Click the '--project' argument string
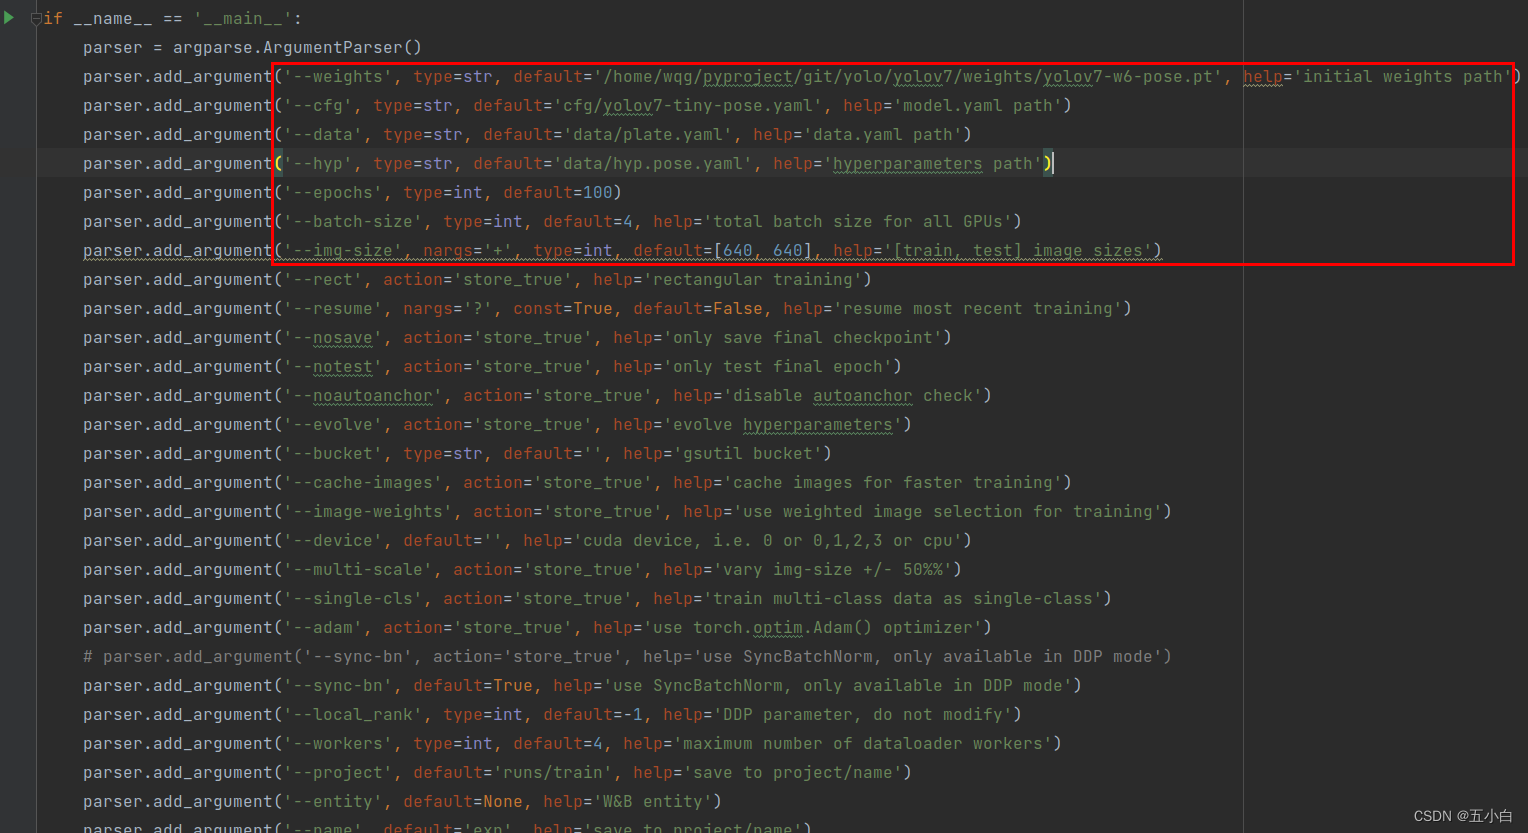 [x=338, y=773]
